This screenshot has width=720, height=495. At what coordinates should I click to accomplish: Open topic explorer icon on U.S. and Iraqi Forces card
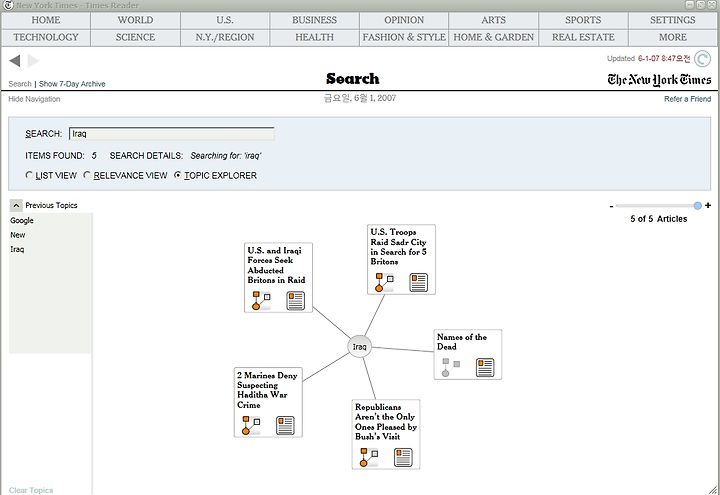[261, 301]
